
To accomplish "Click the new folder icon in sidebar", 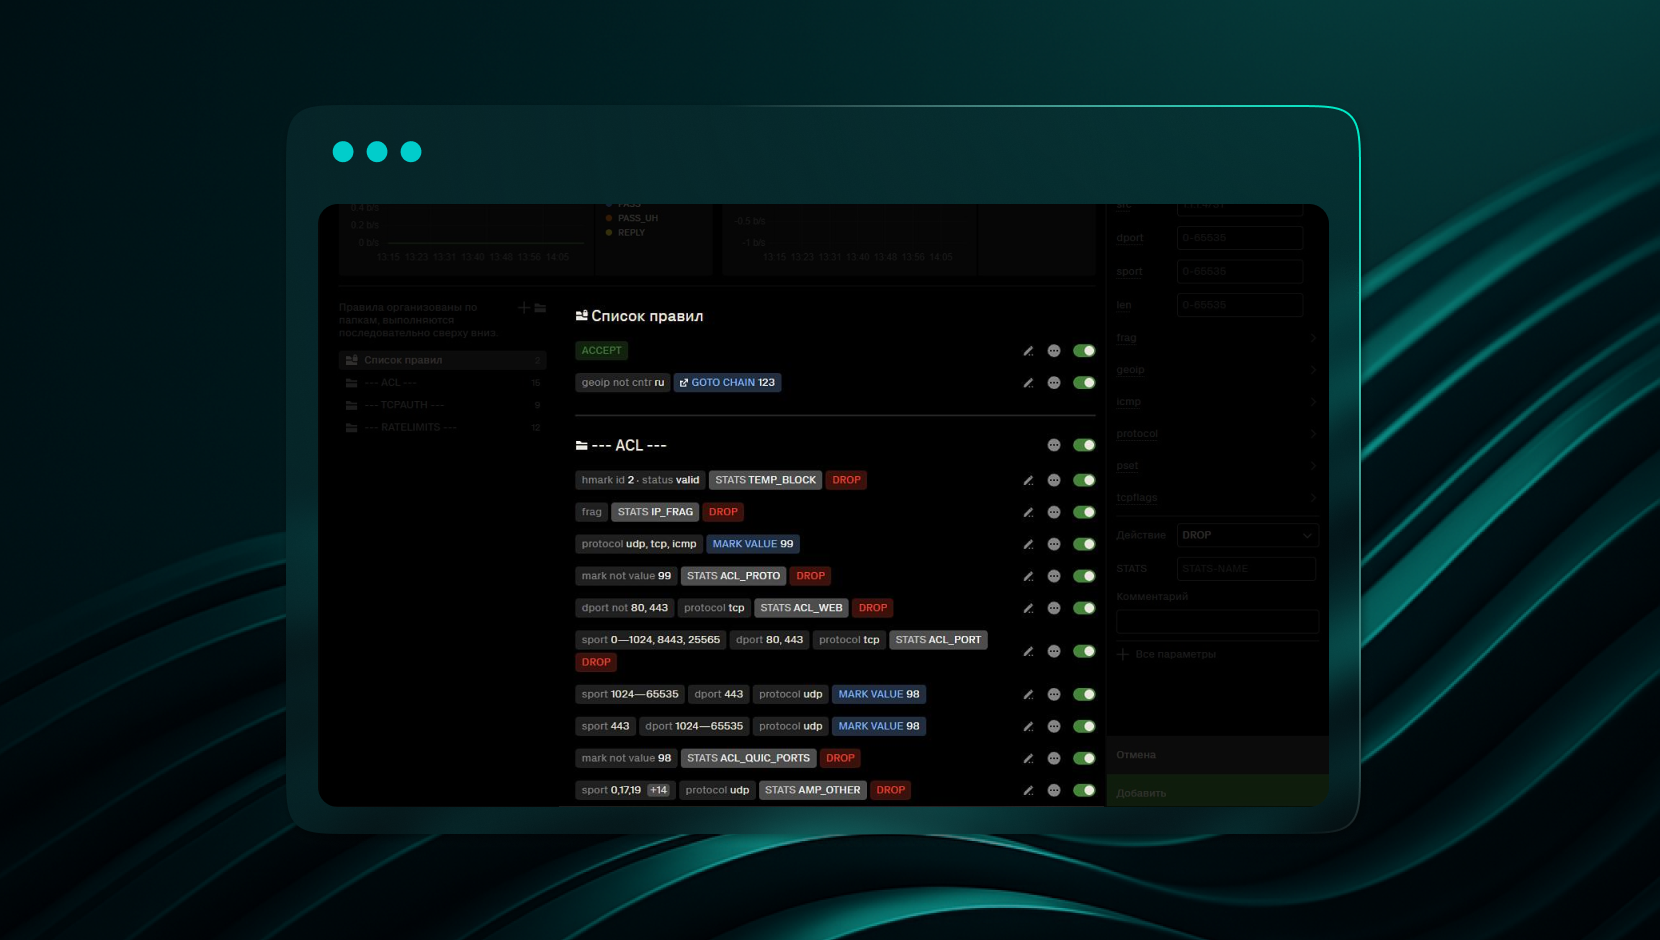I will coord(540,308).
